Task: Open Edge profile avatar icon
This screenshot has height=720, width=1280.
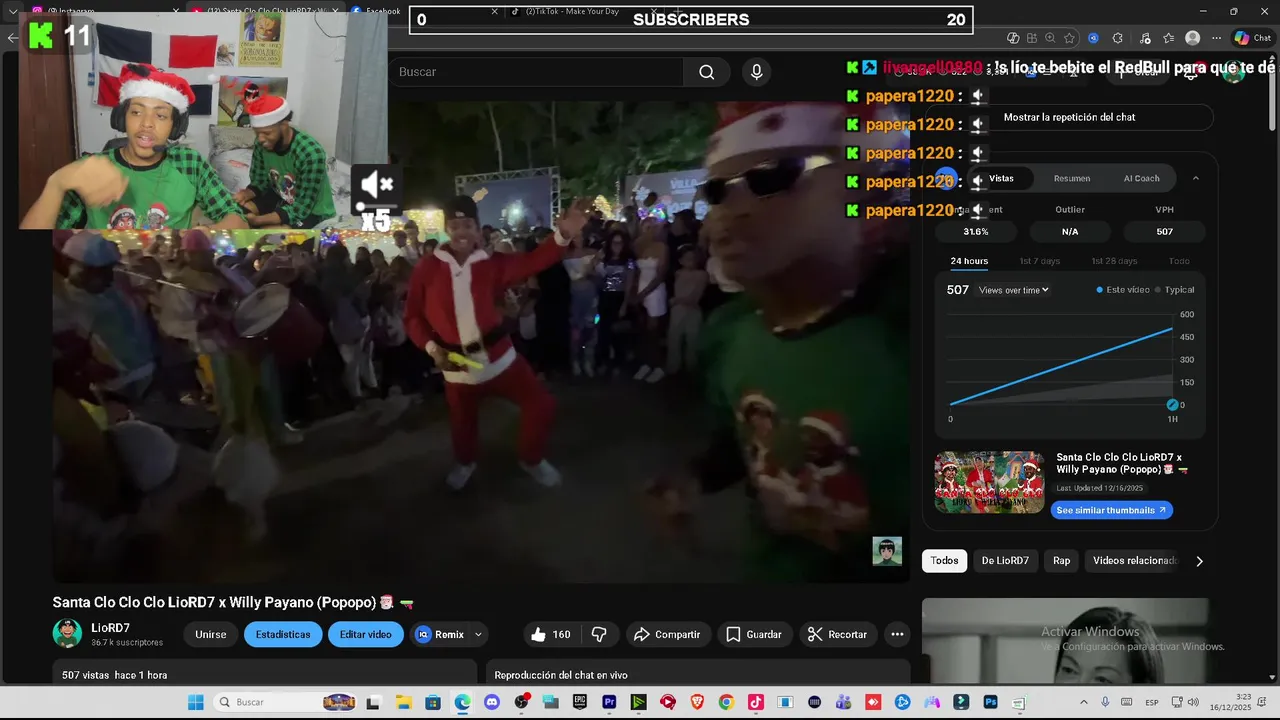Action: [x=1192, y=38]
